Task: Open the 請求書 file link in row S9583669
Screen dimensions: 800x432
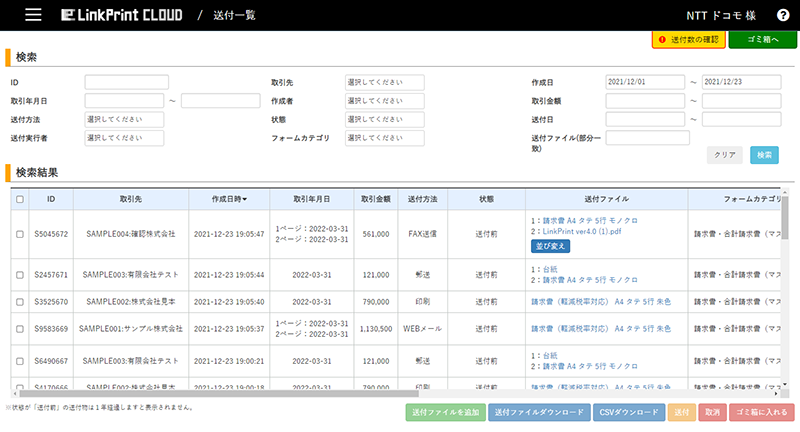Action: (x=601, y=329)
